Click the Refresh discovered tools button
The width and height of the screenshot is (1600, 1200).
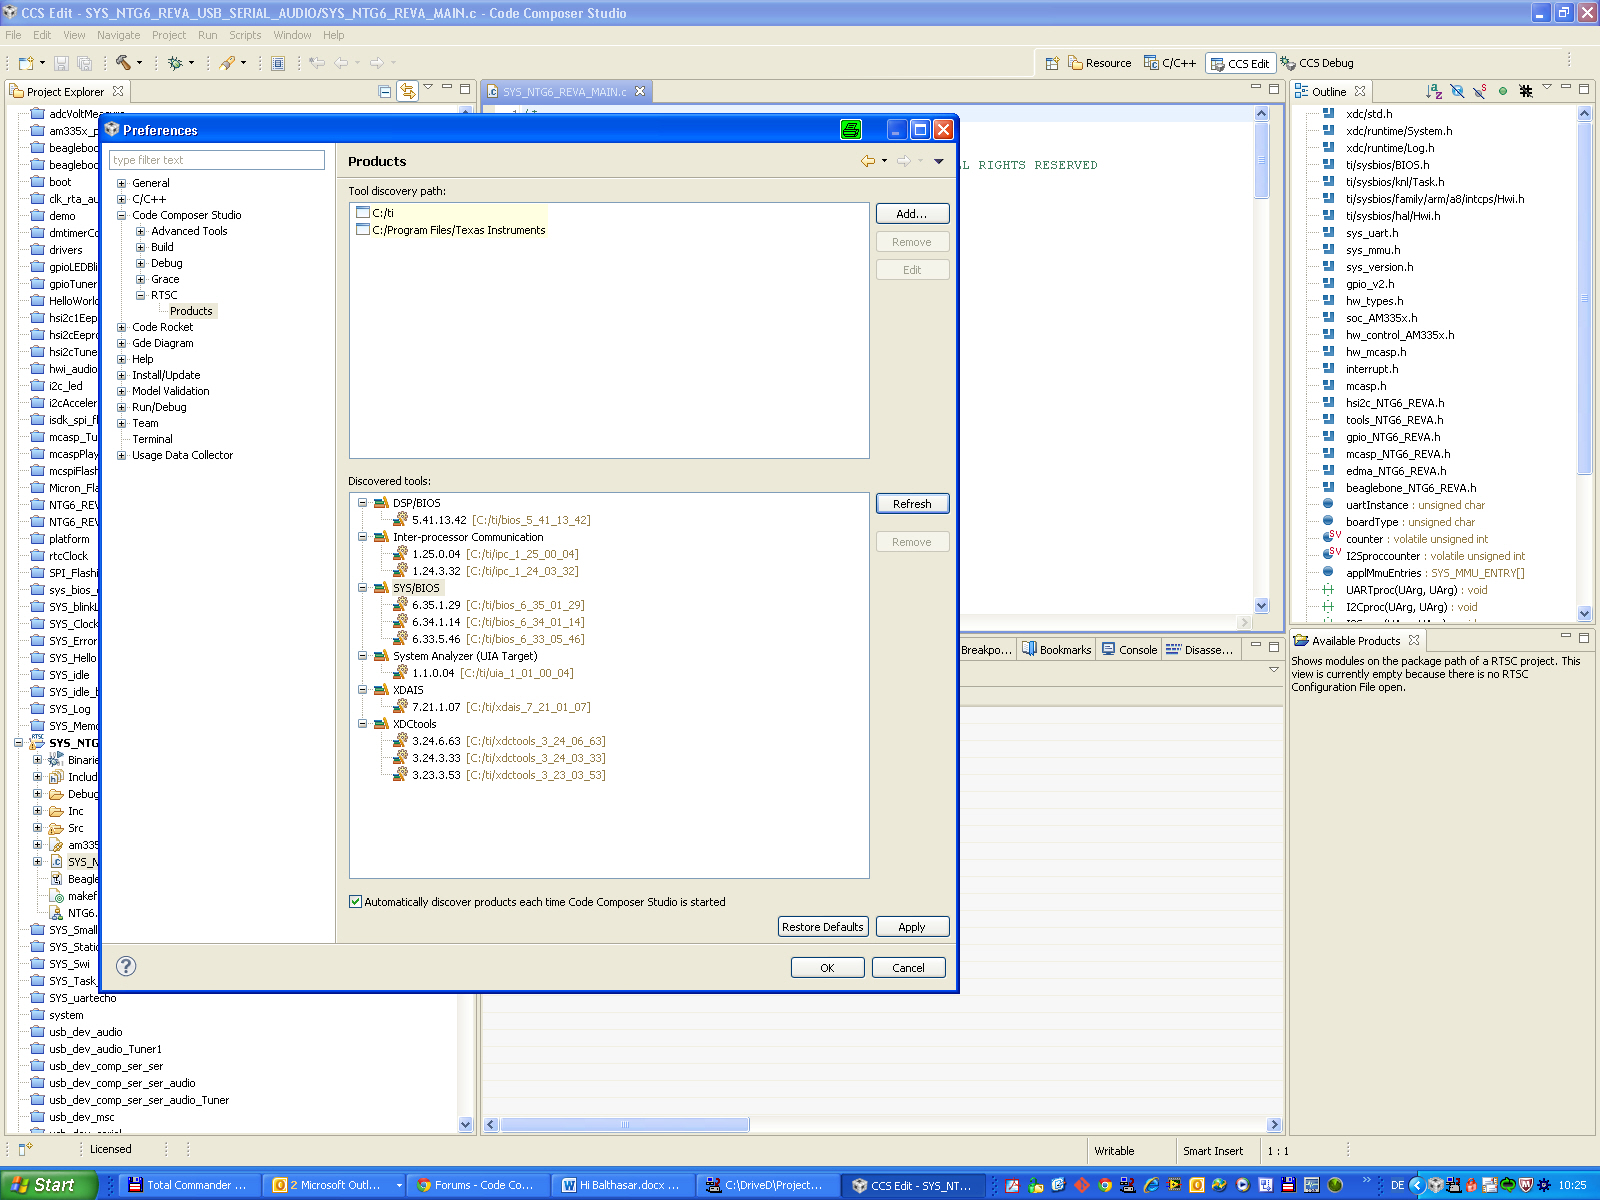tap(912, 504)
